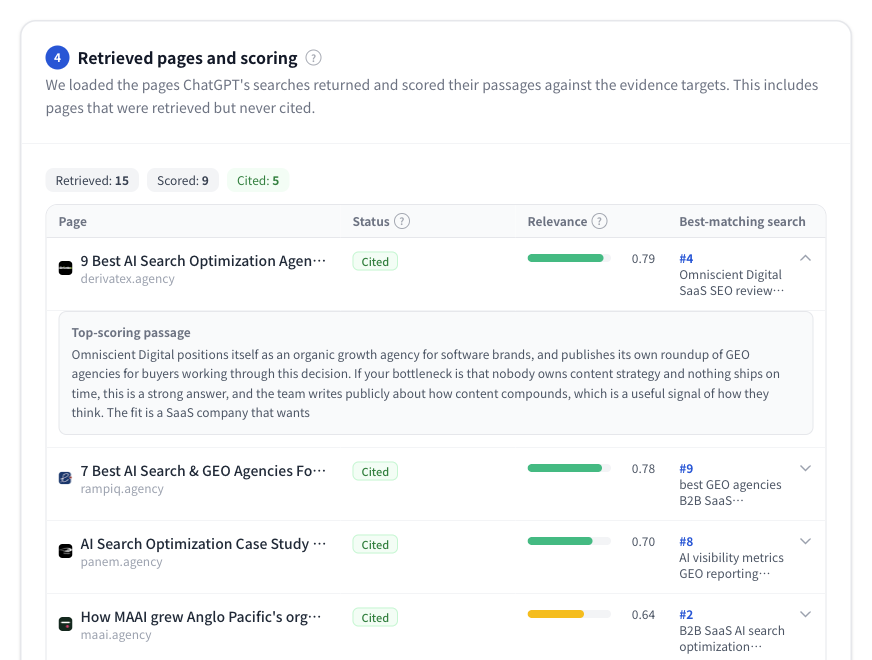
Task: Click the derivatex.agency favicon
Action: coord(66,268)
